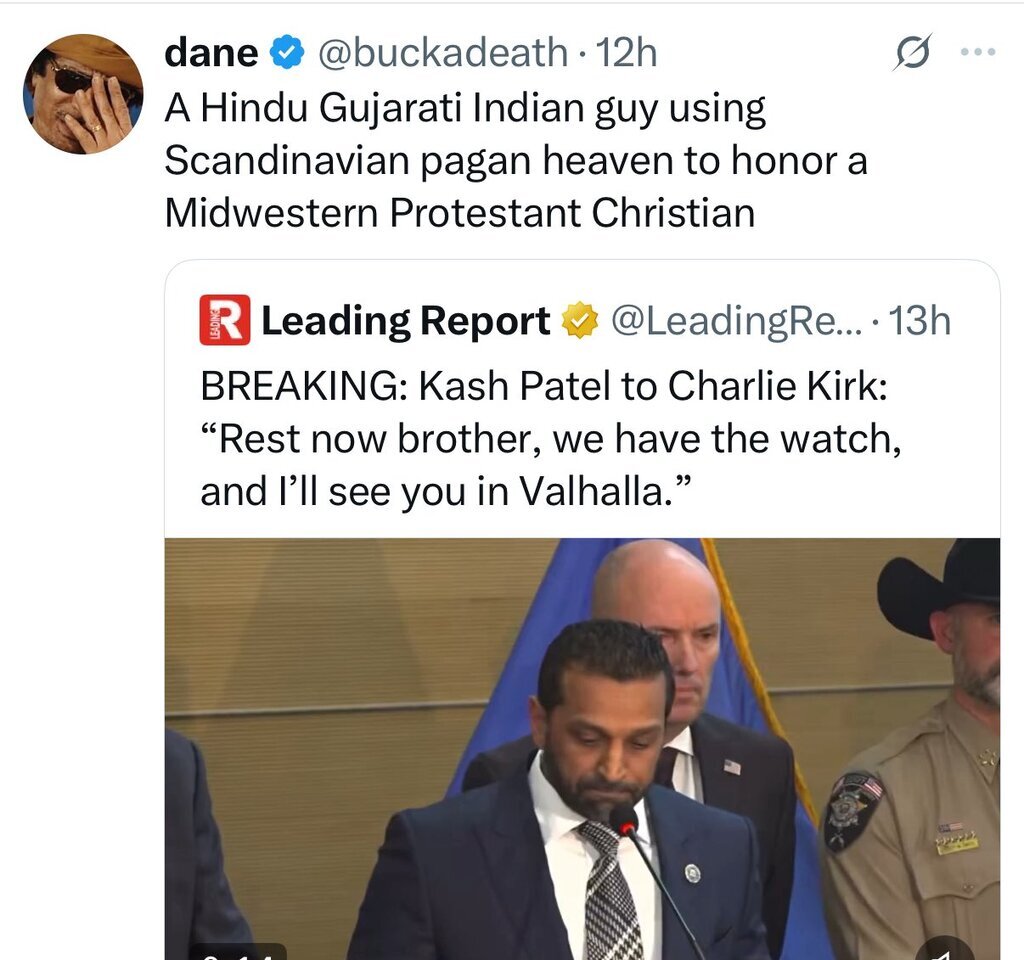Open the 'Leading Report' account name

406,321
